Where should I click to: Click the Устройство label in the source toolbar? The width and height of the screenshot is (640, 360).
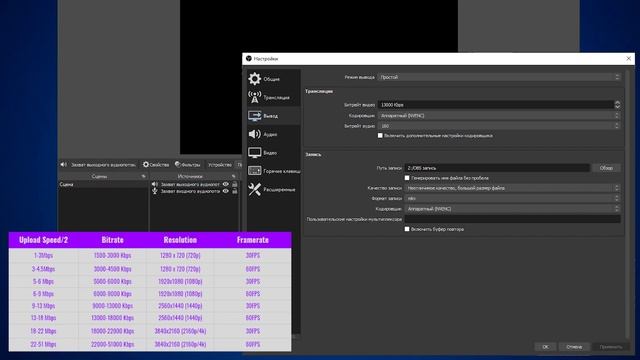[x=220, y=164]
